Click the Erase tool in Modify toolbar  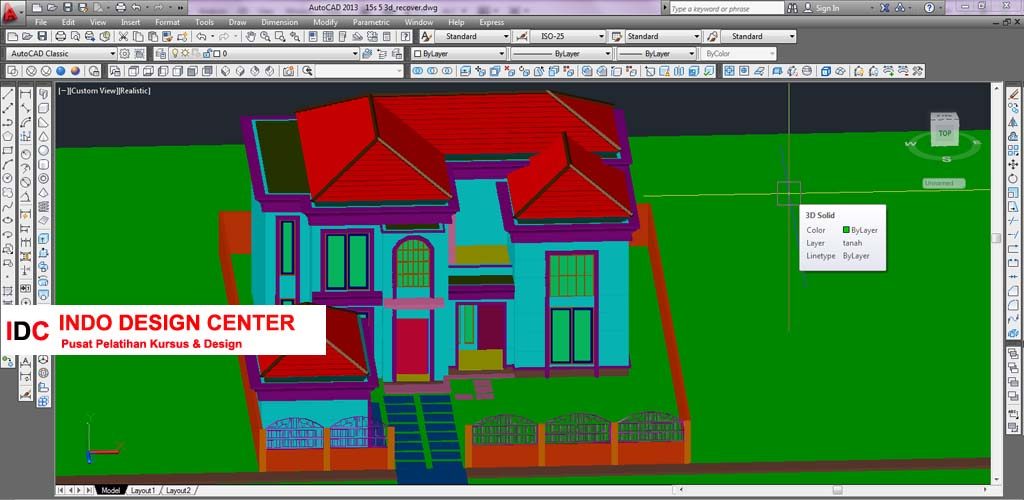pyautogui.click(x=1014, y=94)
